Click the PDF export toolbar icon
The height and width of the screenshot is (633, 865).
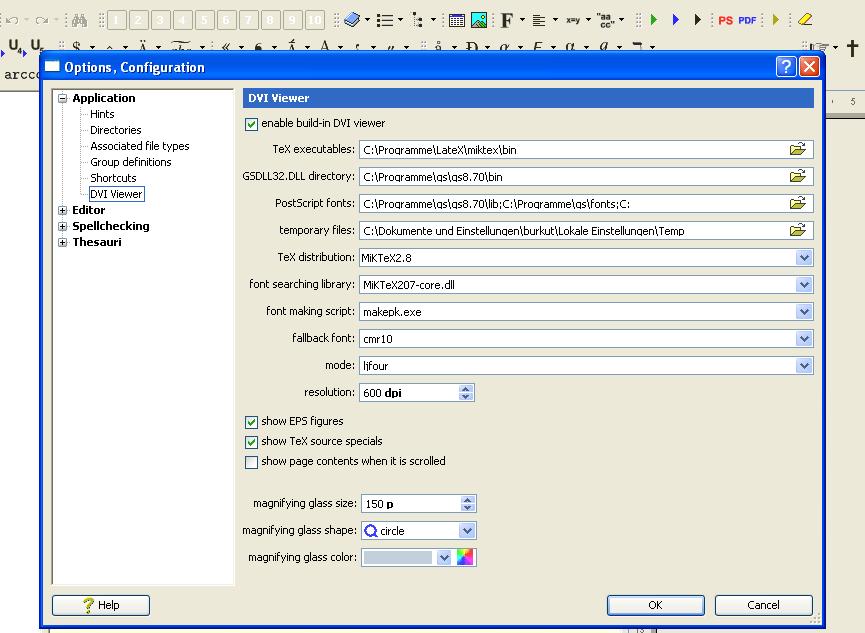coord(747,20)
